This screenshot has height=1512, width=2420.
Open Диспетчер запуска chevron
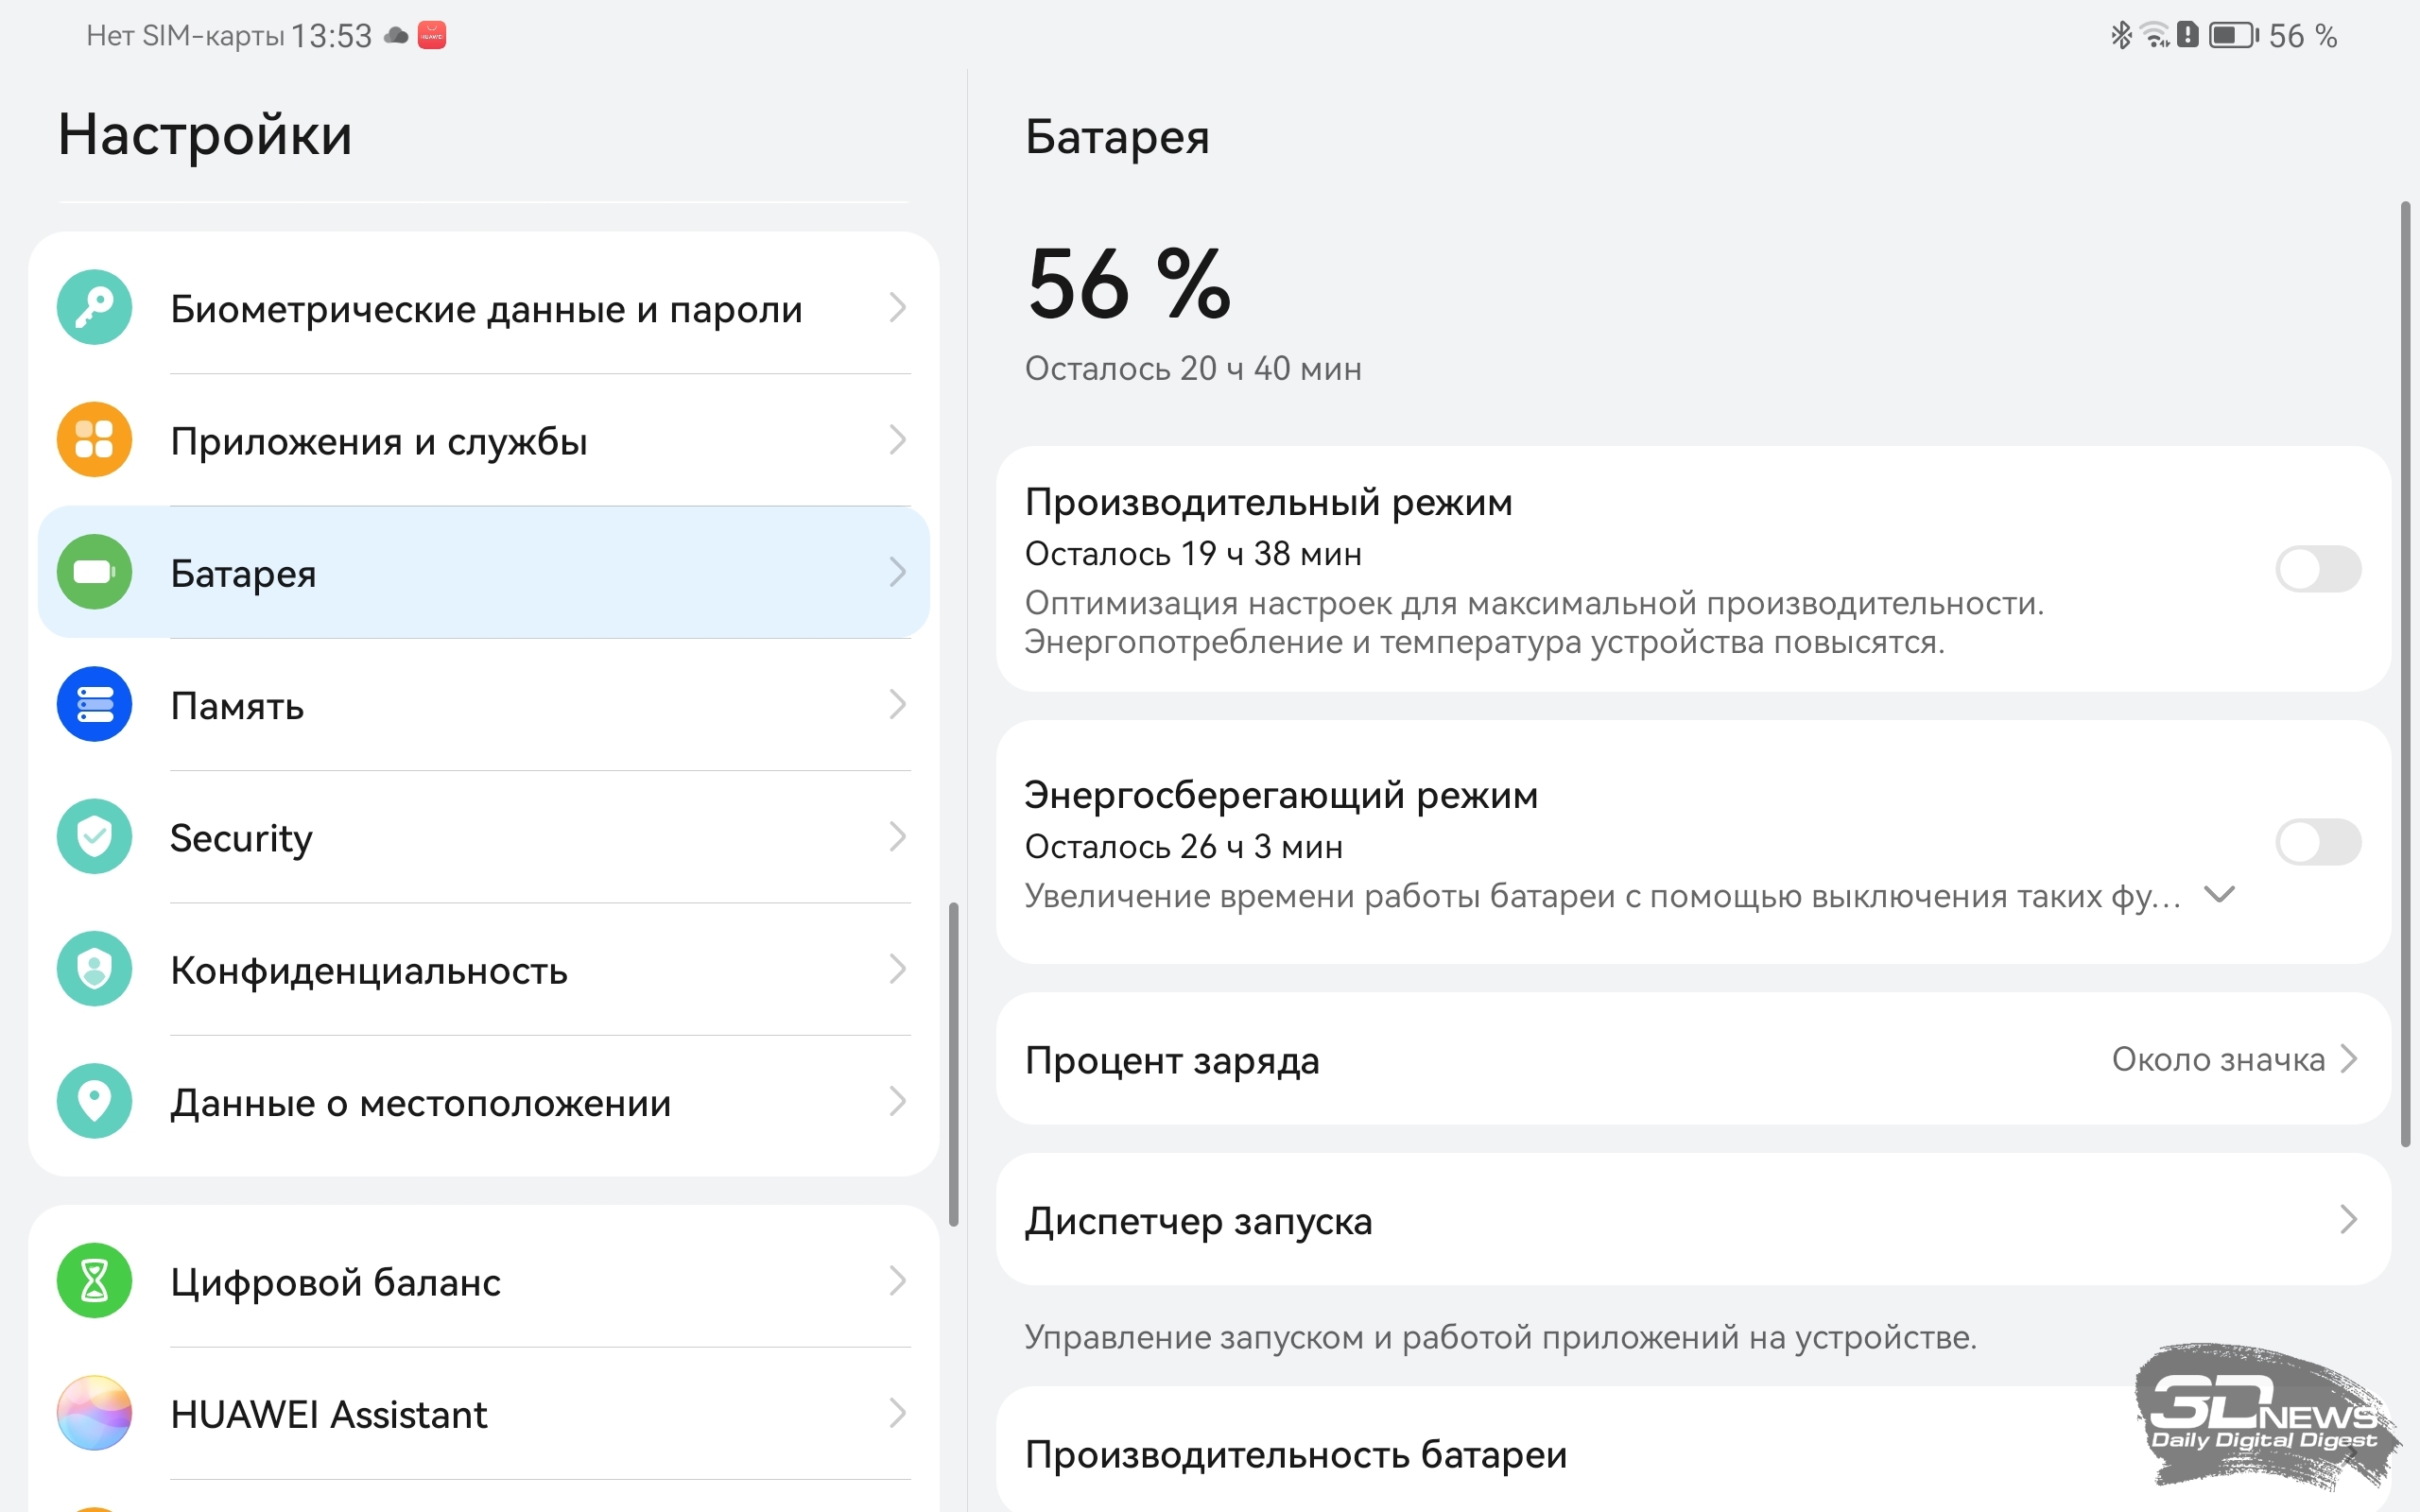coord(2348,1220)
